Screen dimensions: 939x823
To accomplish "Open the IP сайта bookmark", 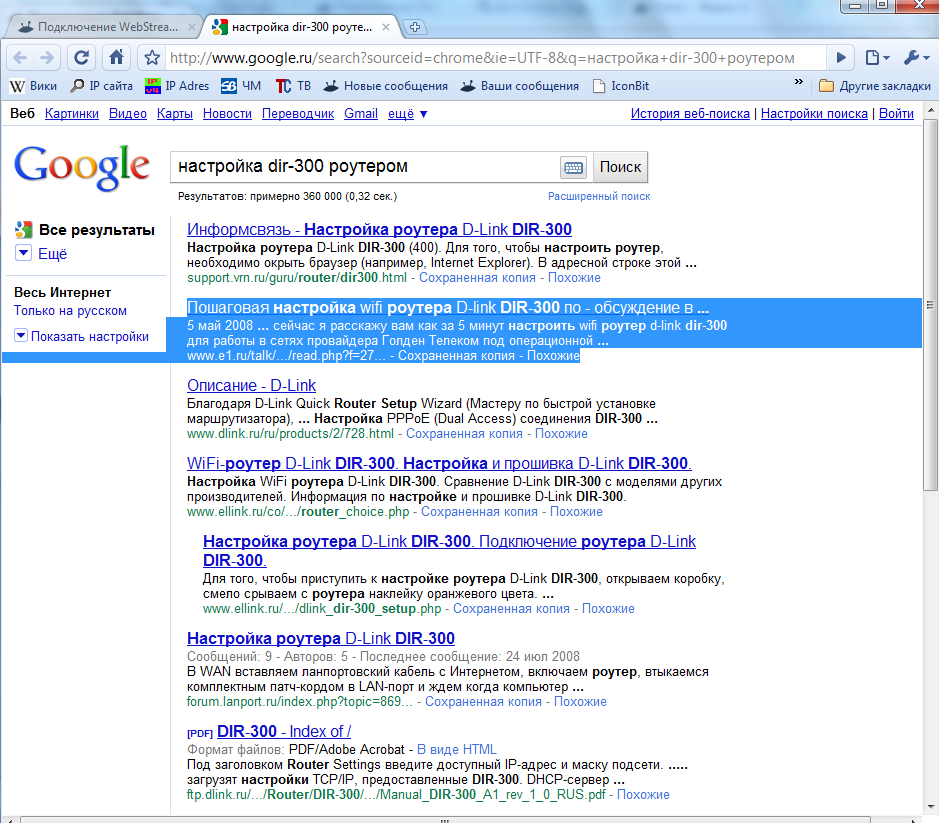I will (101, 86).
